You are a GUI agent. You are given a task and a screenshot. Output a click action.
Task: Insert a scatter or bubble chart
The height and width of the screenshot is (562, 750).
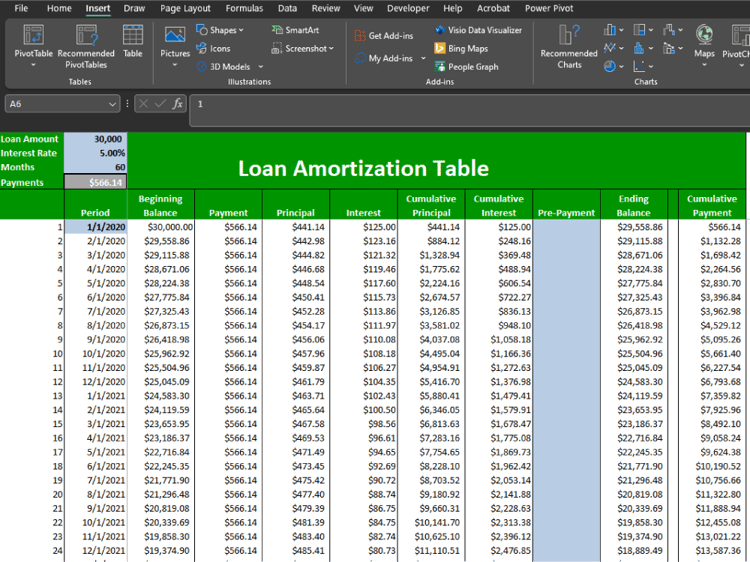pyautogui.click(x=639, y=66)
